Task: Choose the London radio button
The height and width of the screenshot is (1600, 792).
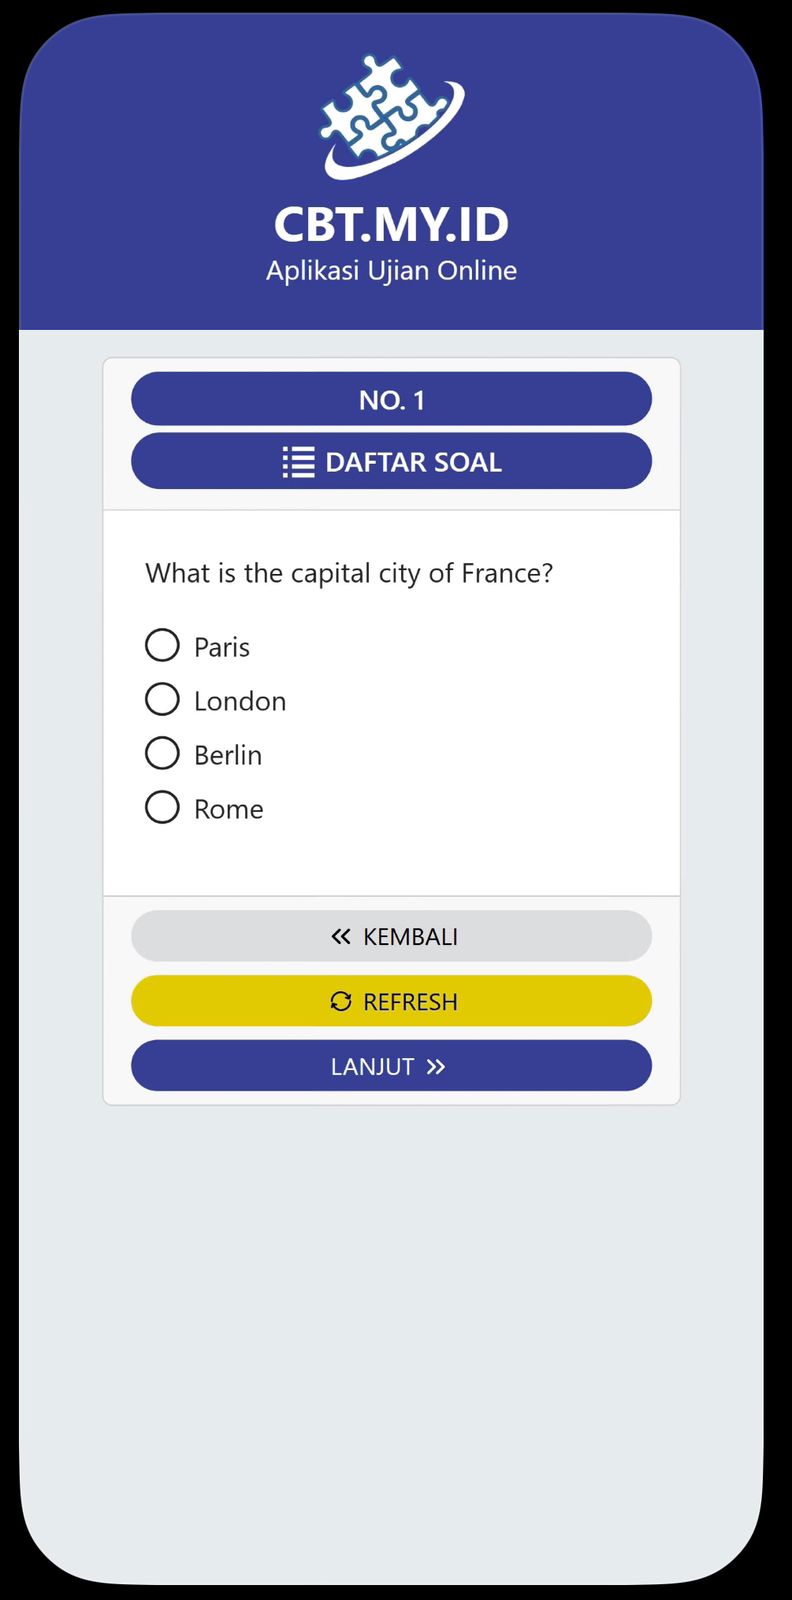Action: point(162,699)
